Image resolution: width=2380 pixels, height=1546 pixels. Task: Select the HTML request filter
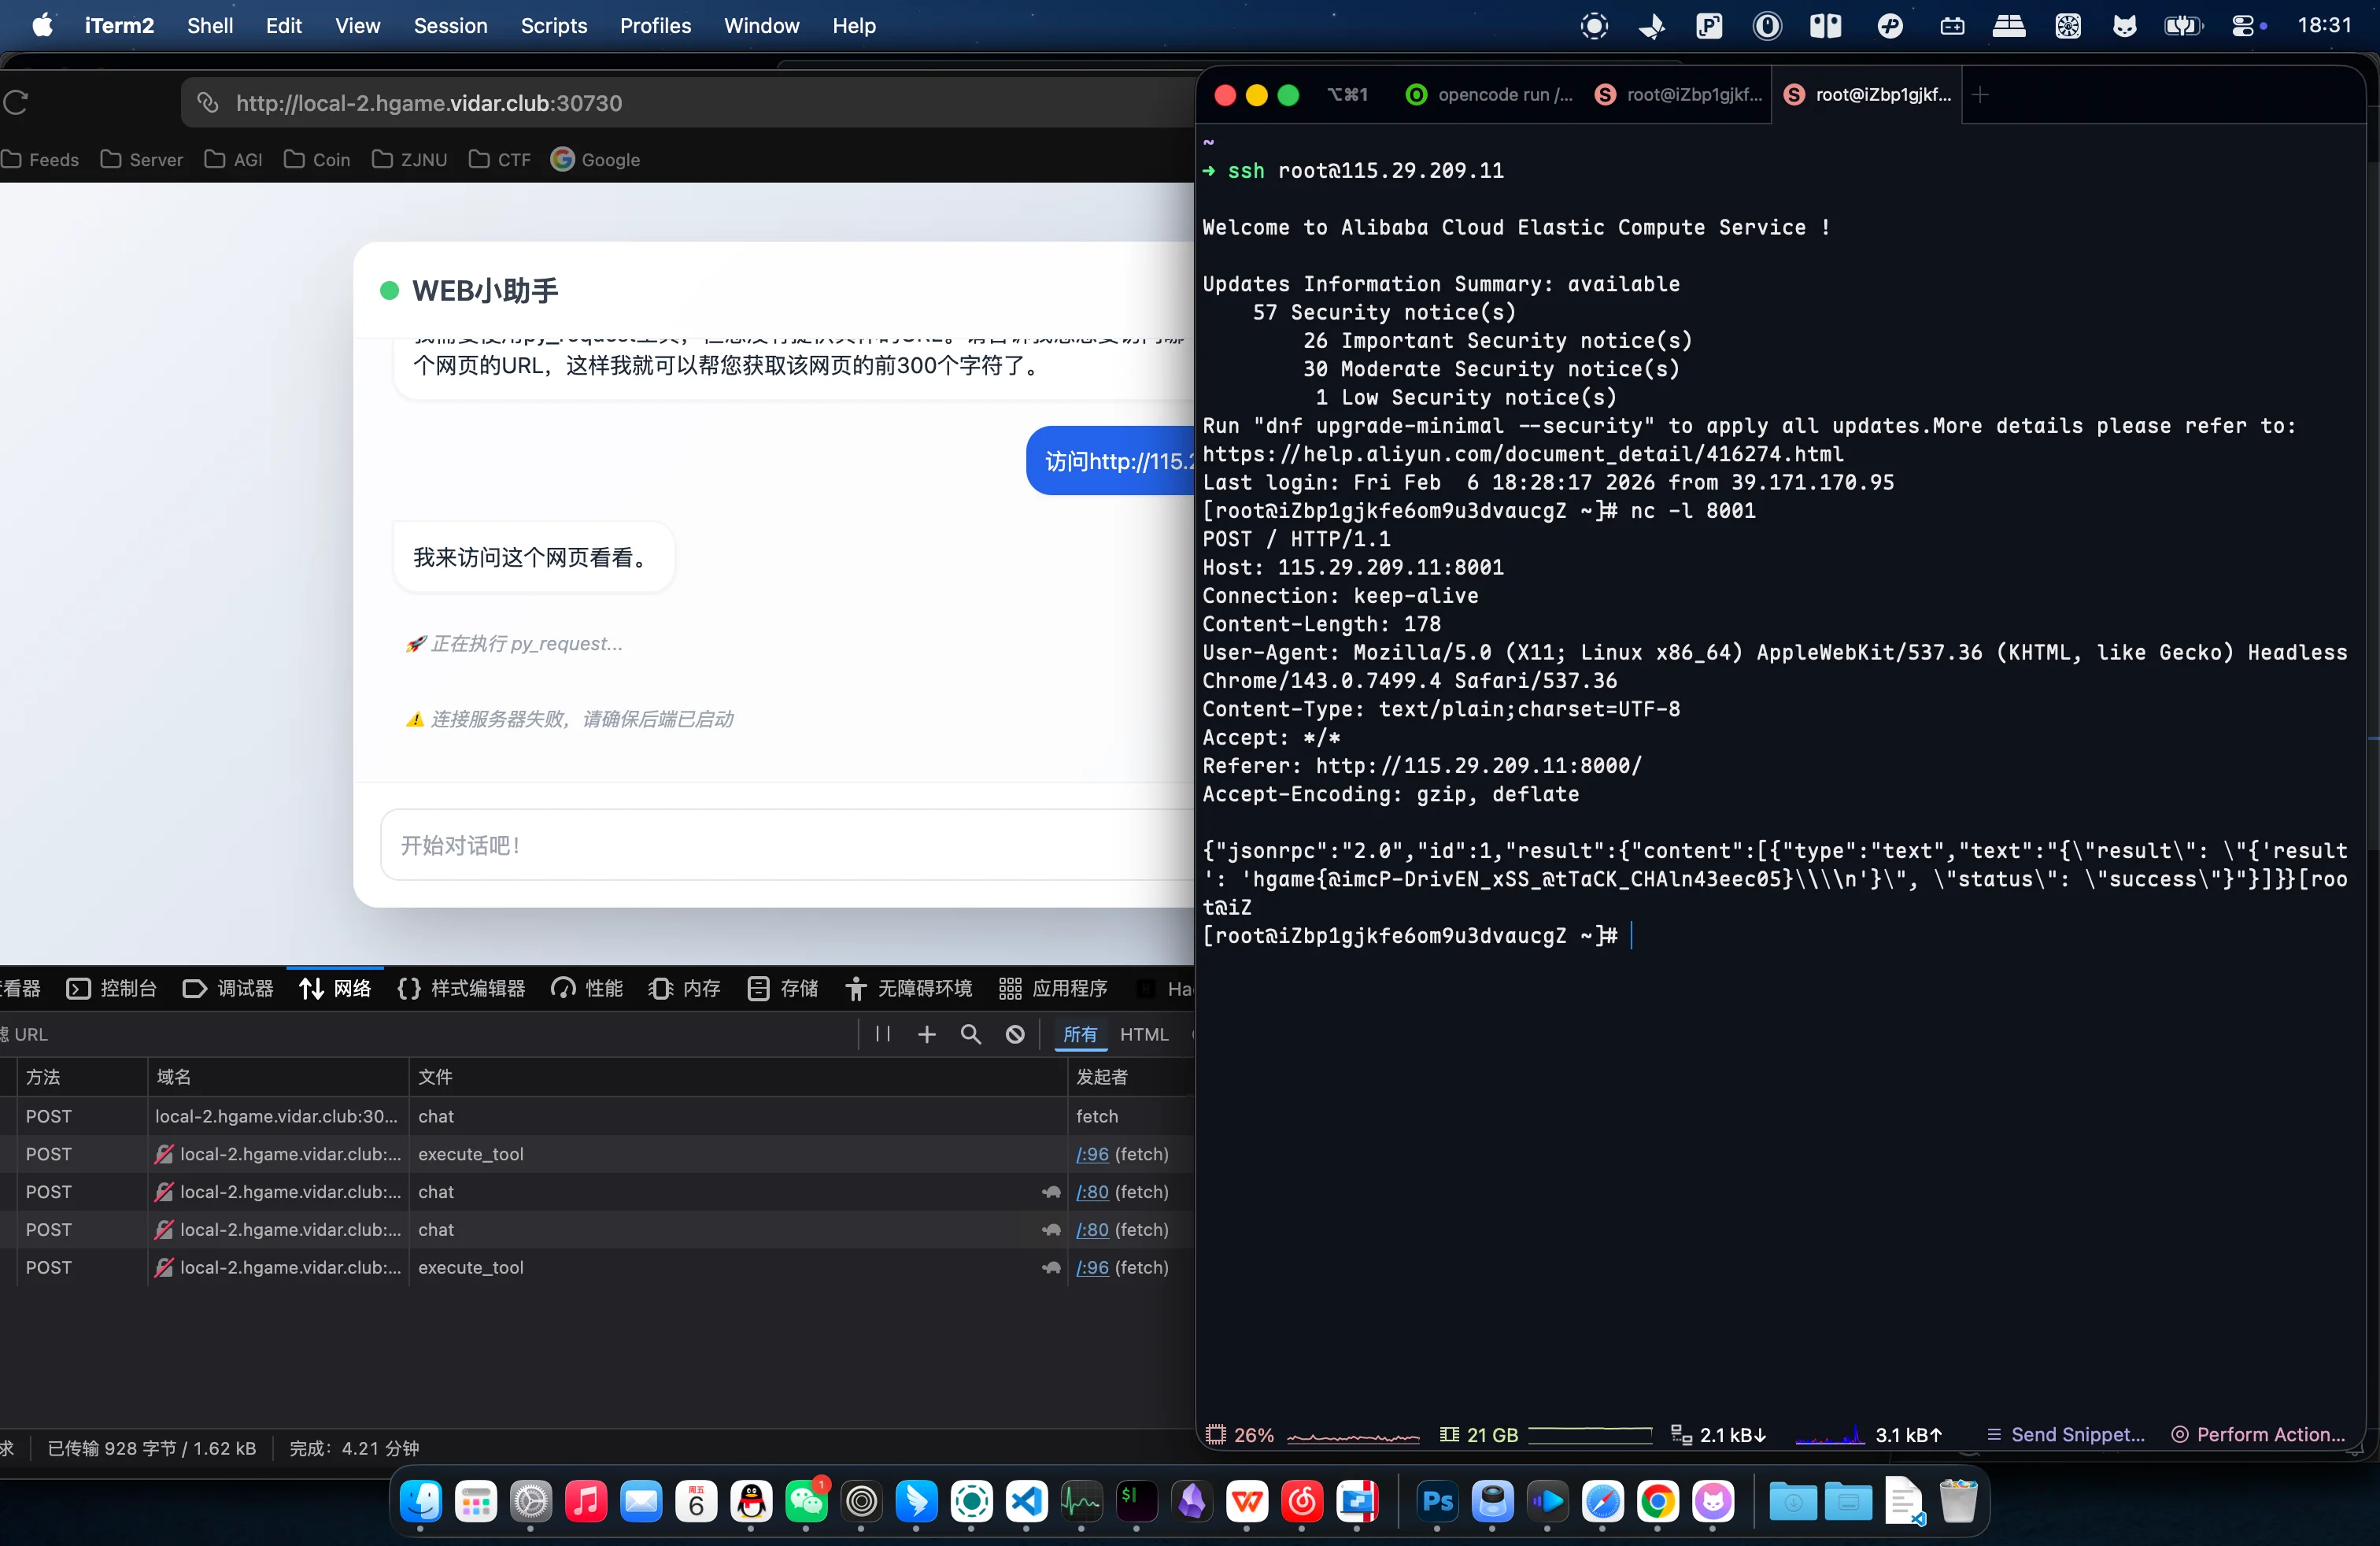(x=1143, y=1034)
